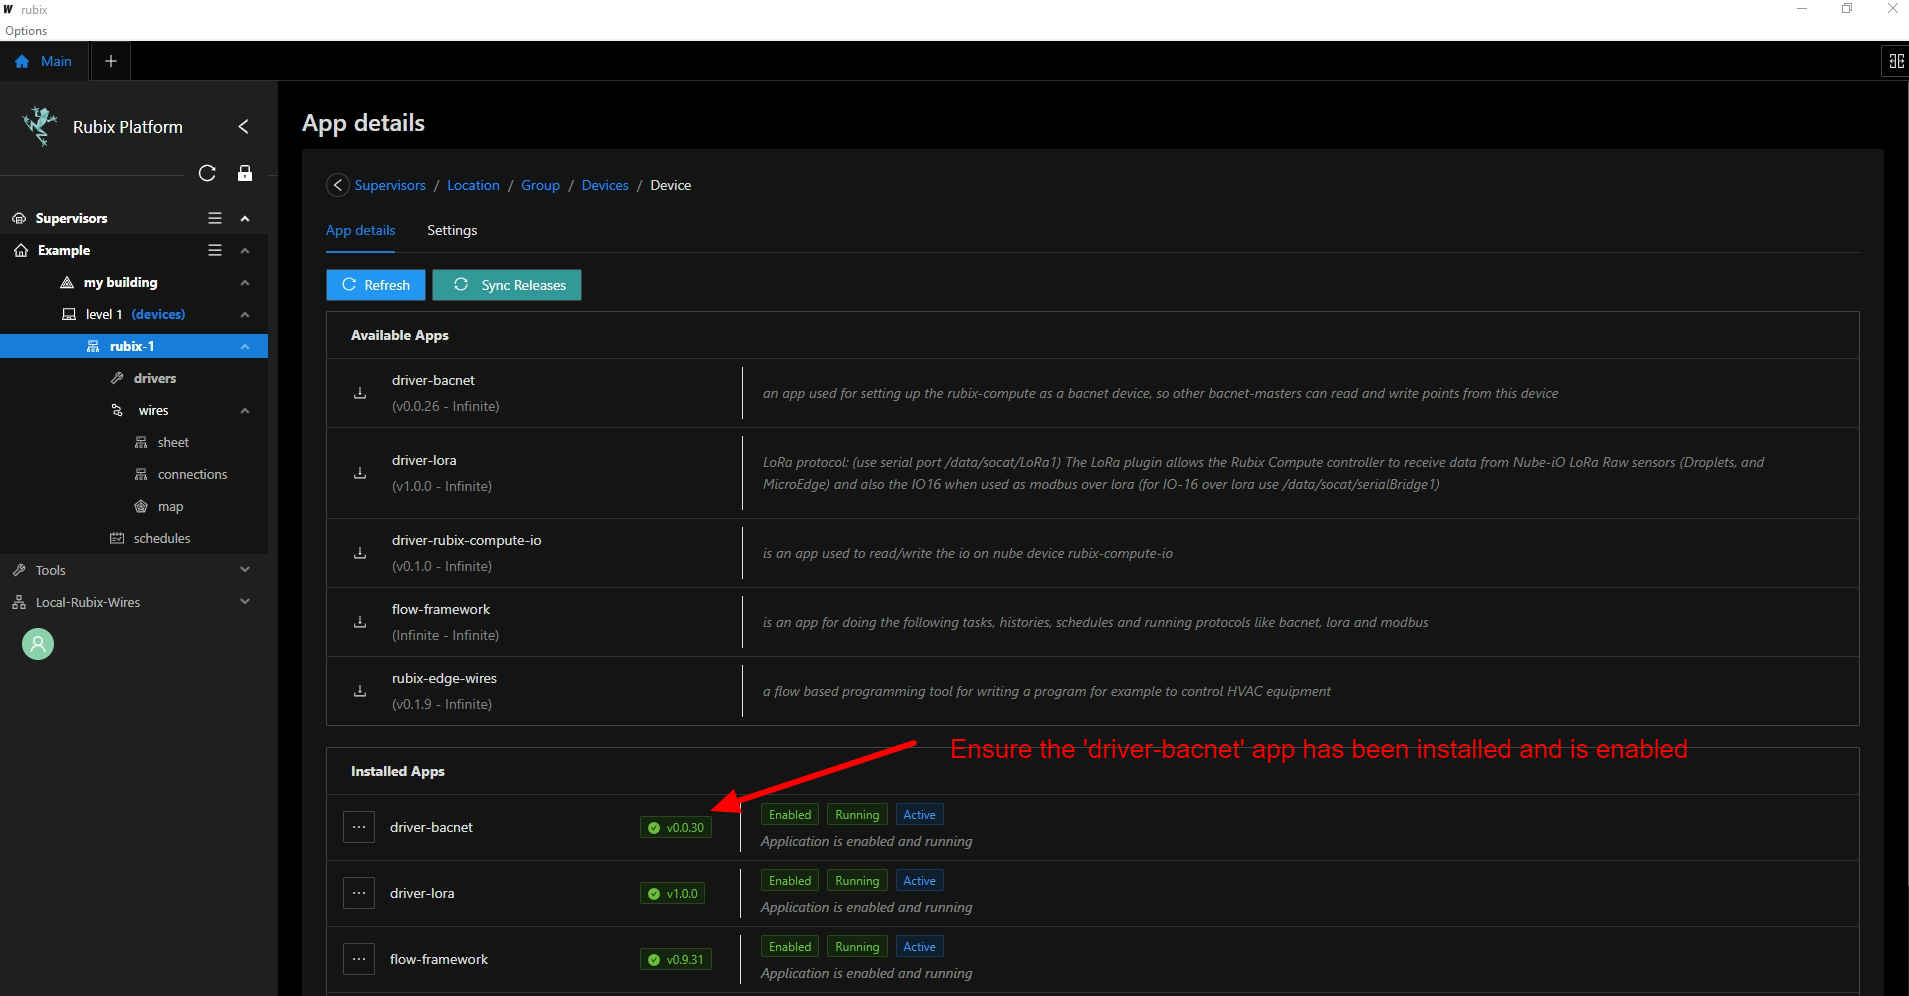
Task: Select schedules in the sidebar tree
Action: (x=161, y=538)
